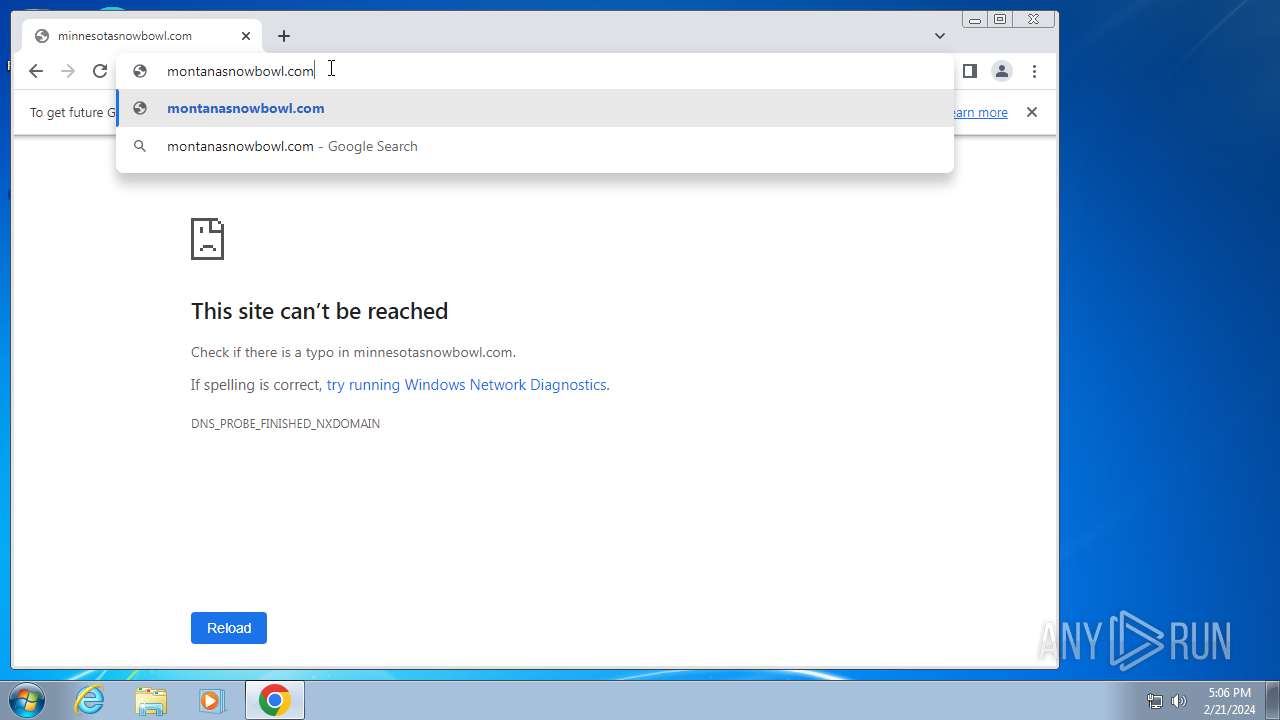Launch Internet Explorer from the taskbar
This screenshot has width=1280, height=720.
pos(90,701)
